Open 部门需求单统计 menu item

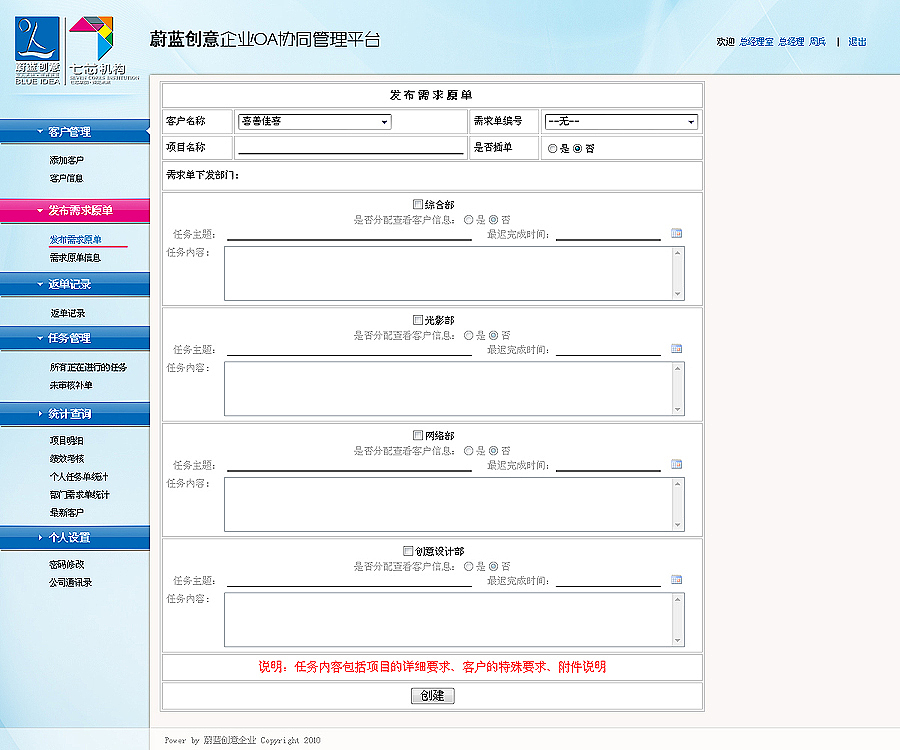click(x=79, y=495)
